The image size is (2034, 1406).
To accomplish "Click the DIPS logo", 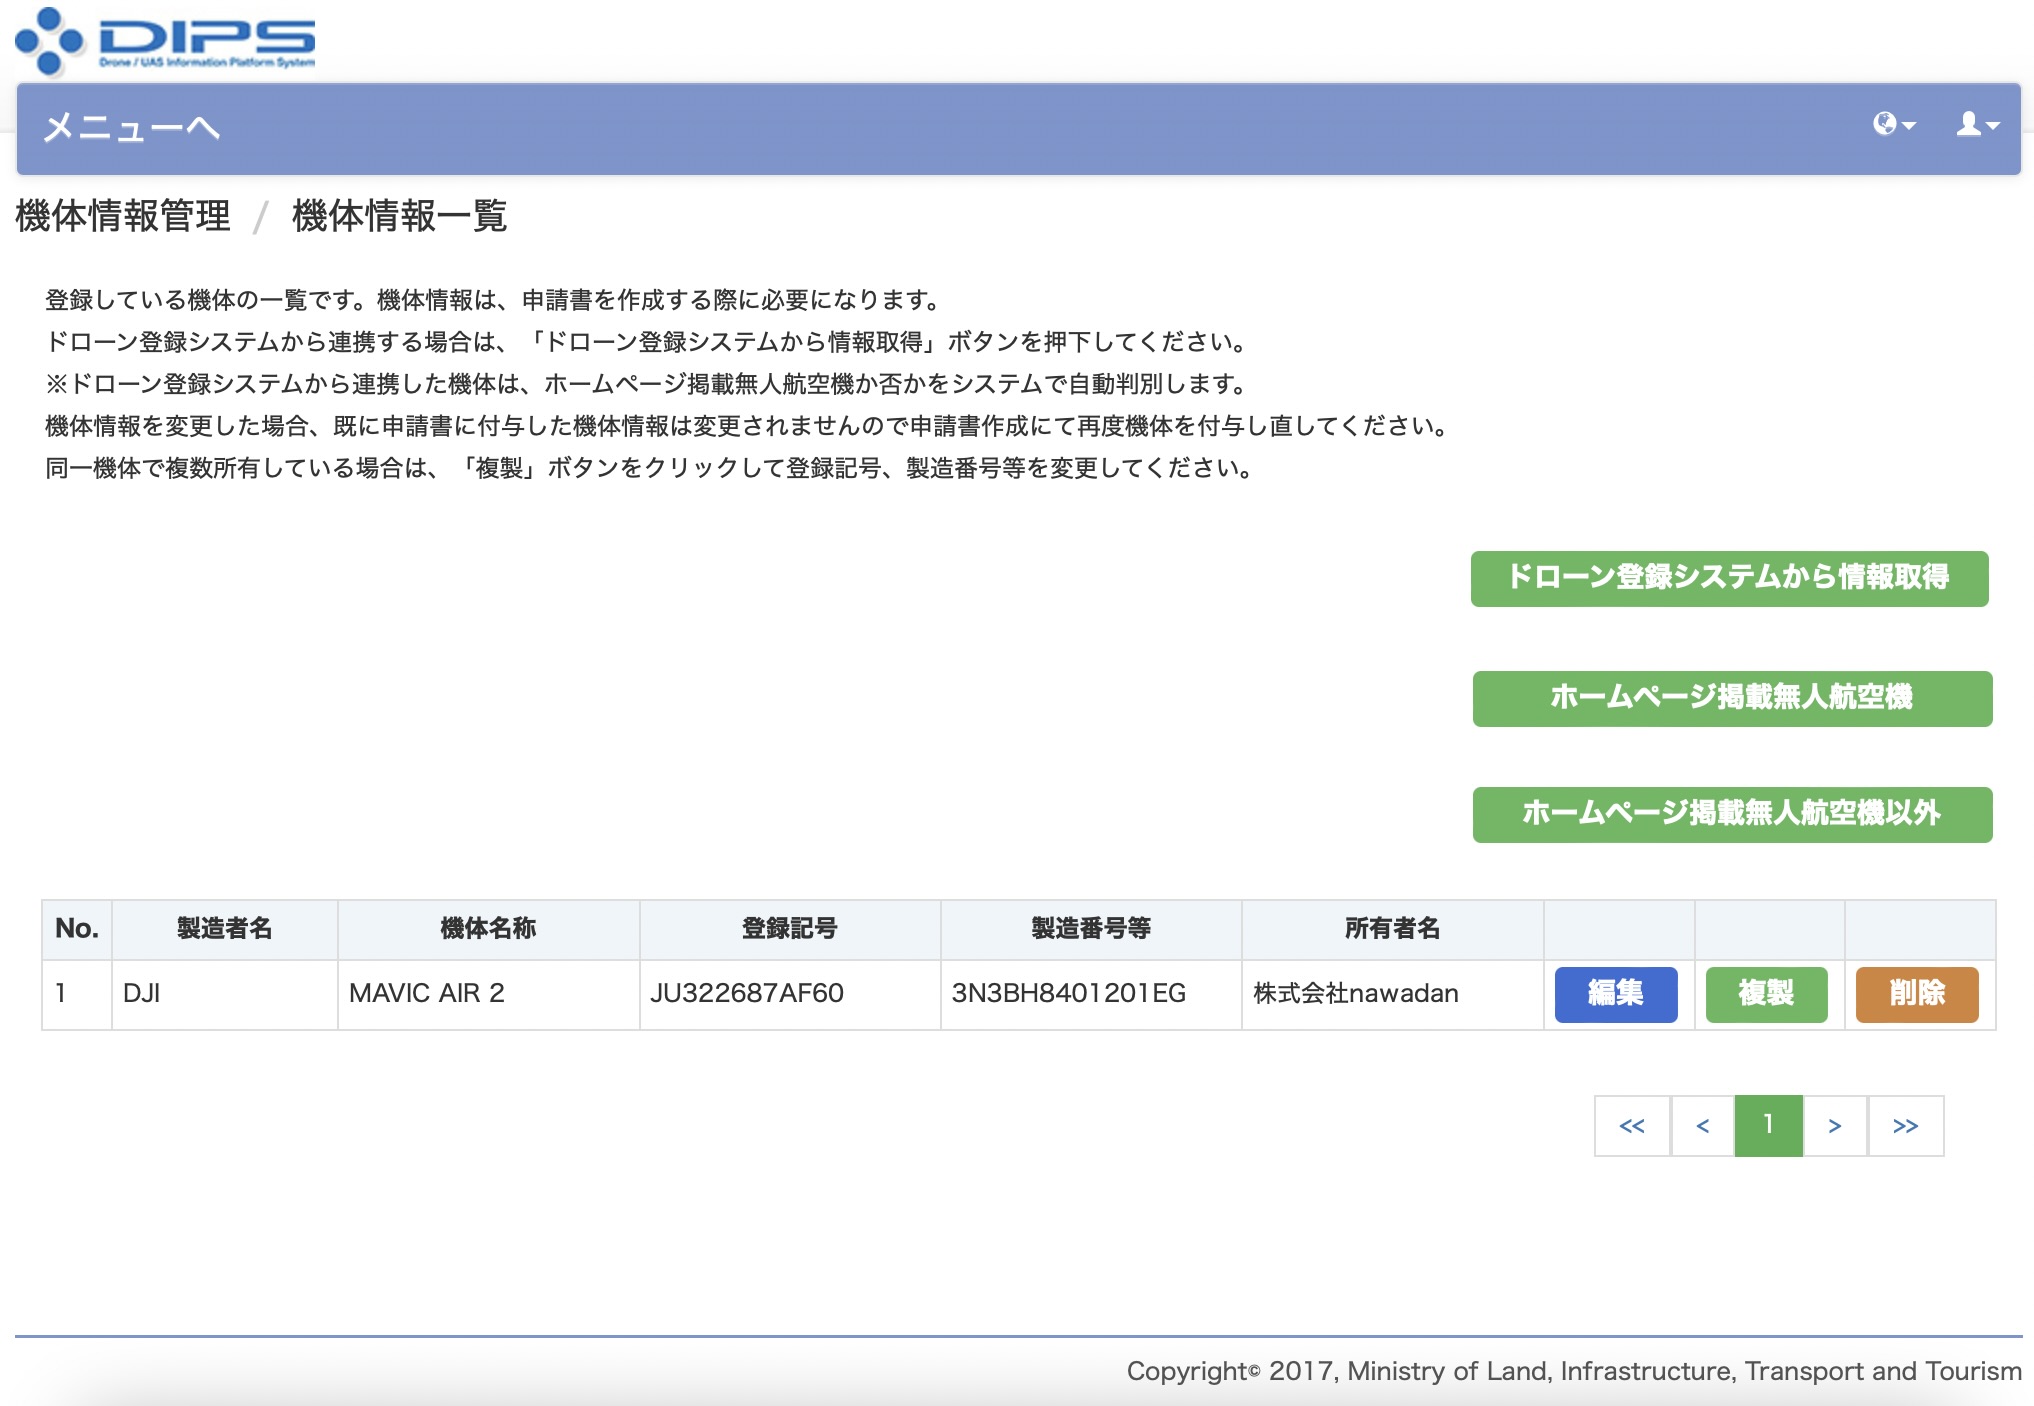I will (165, 41).
